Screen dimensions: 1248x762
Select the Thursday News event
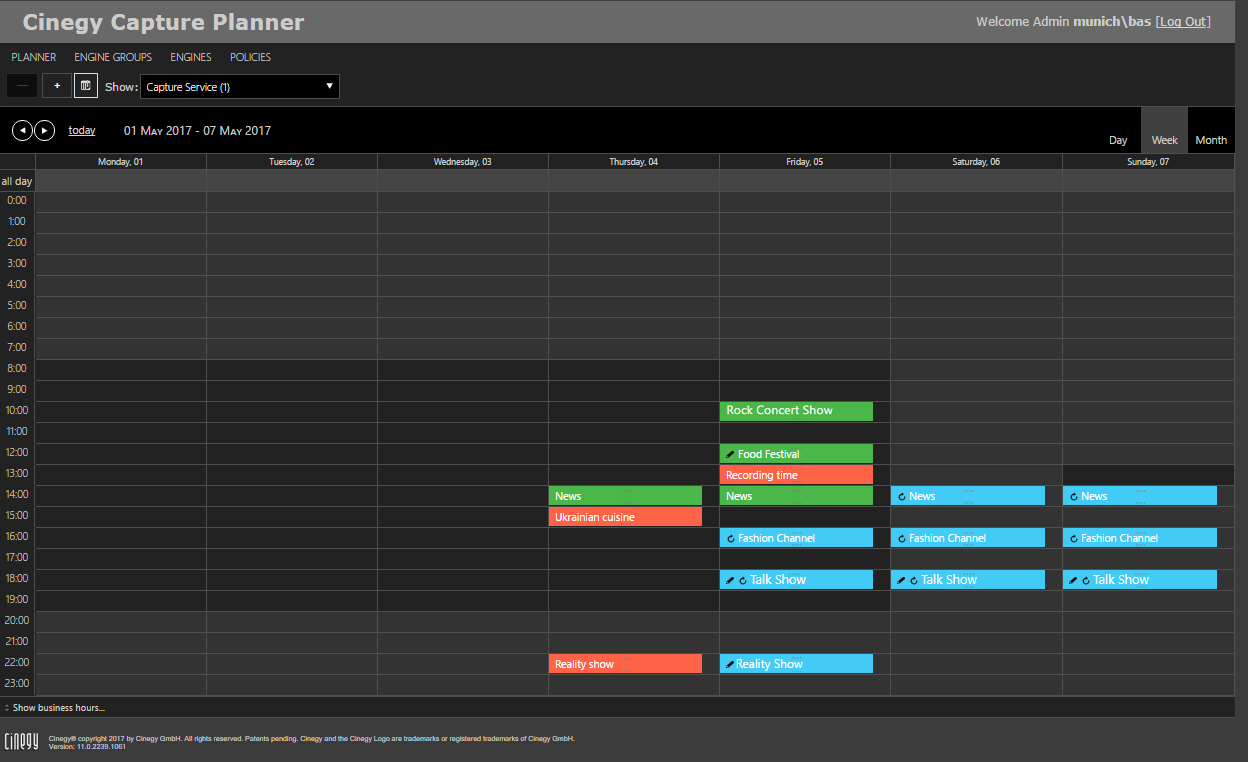tap(625, 496)
